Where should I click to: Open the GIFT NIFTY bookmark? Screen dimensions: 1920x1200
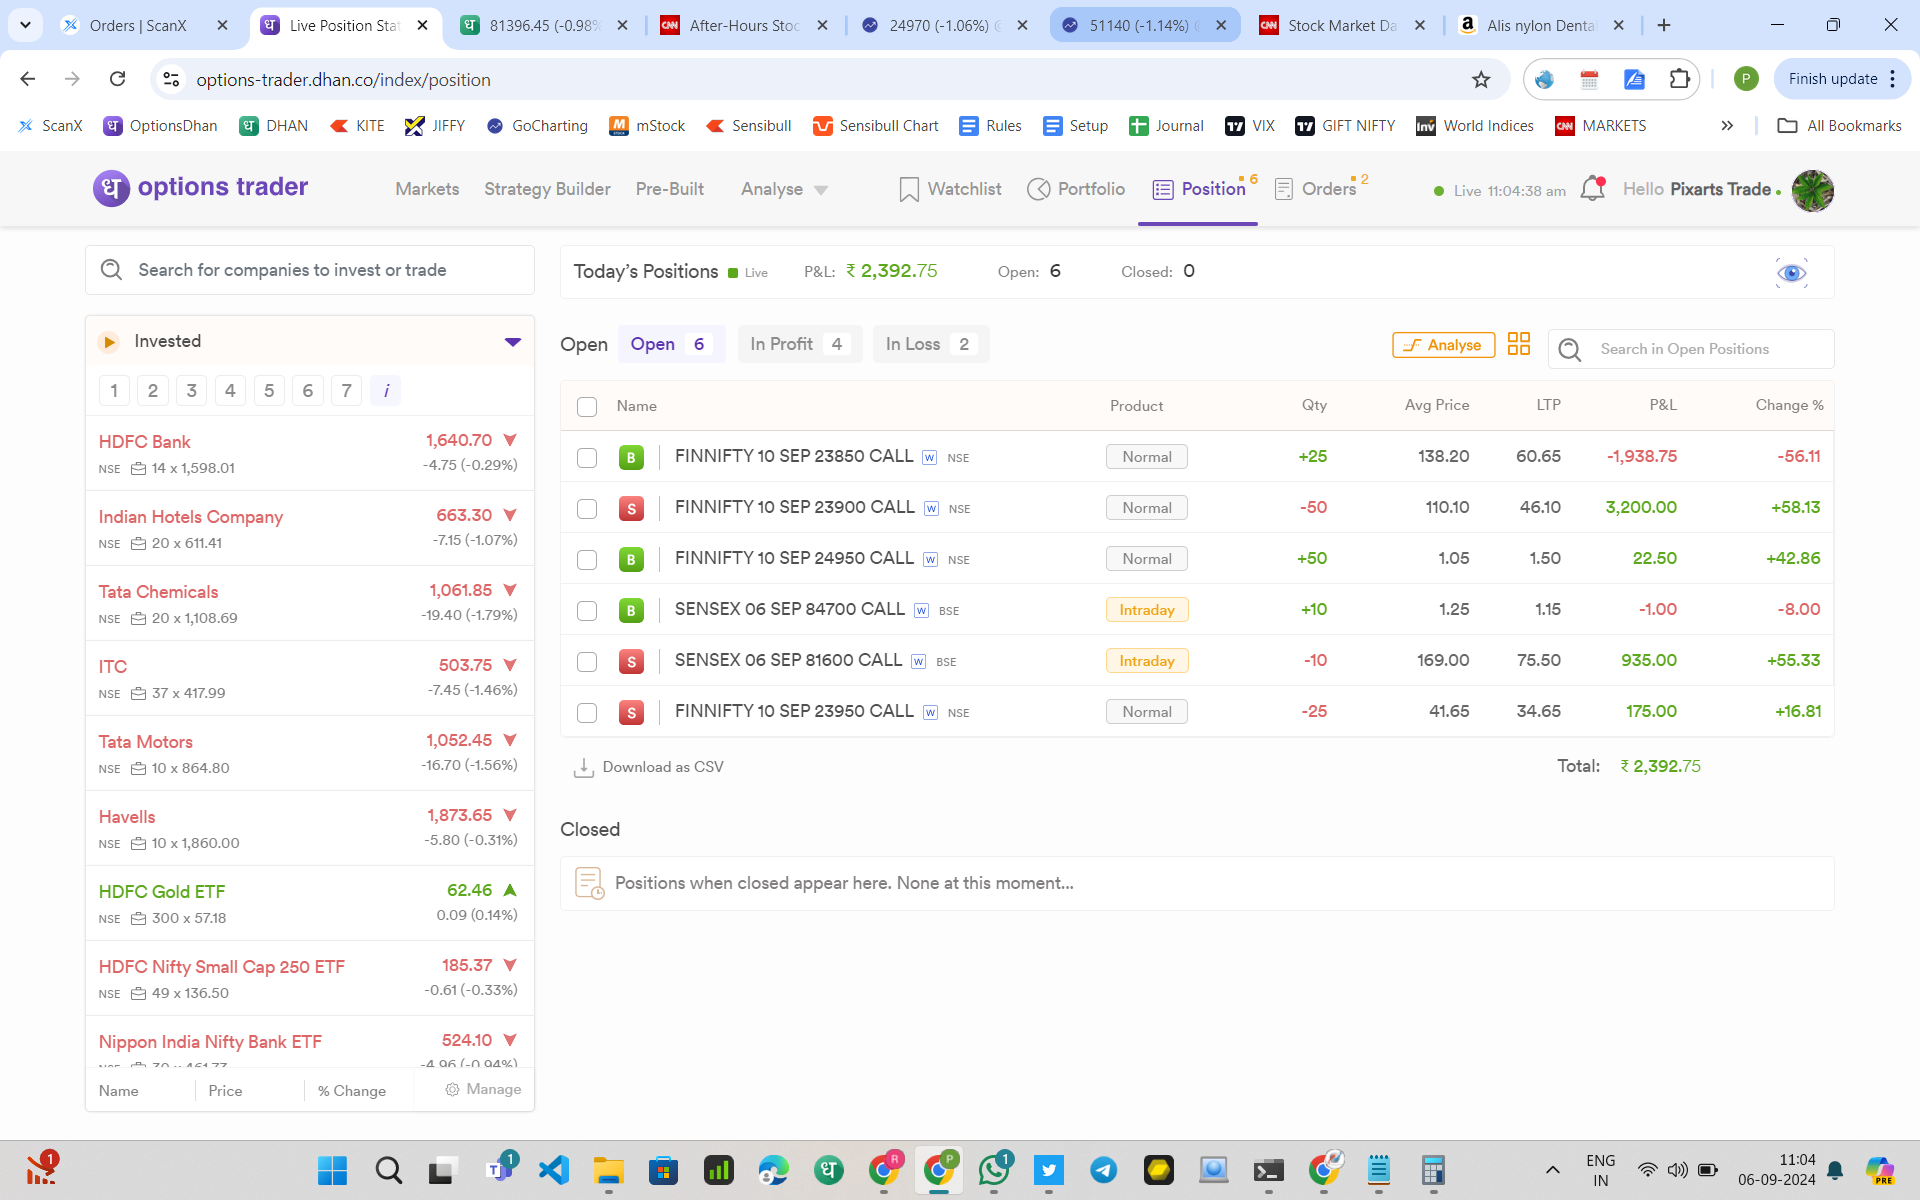[x=1345, y=125]
